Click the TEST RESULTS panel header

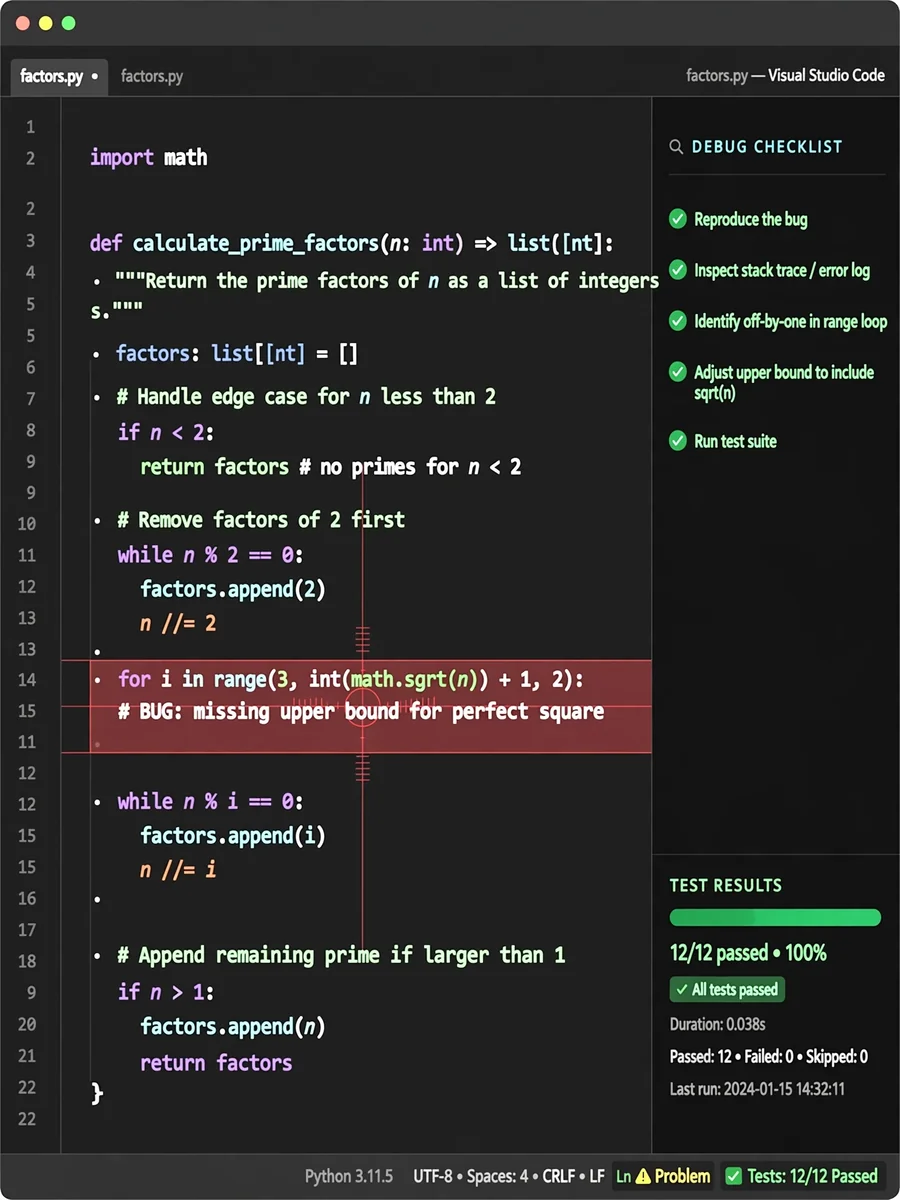click(726, 885)
